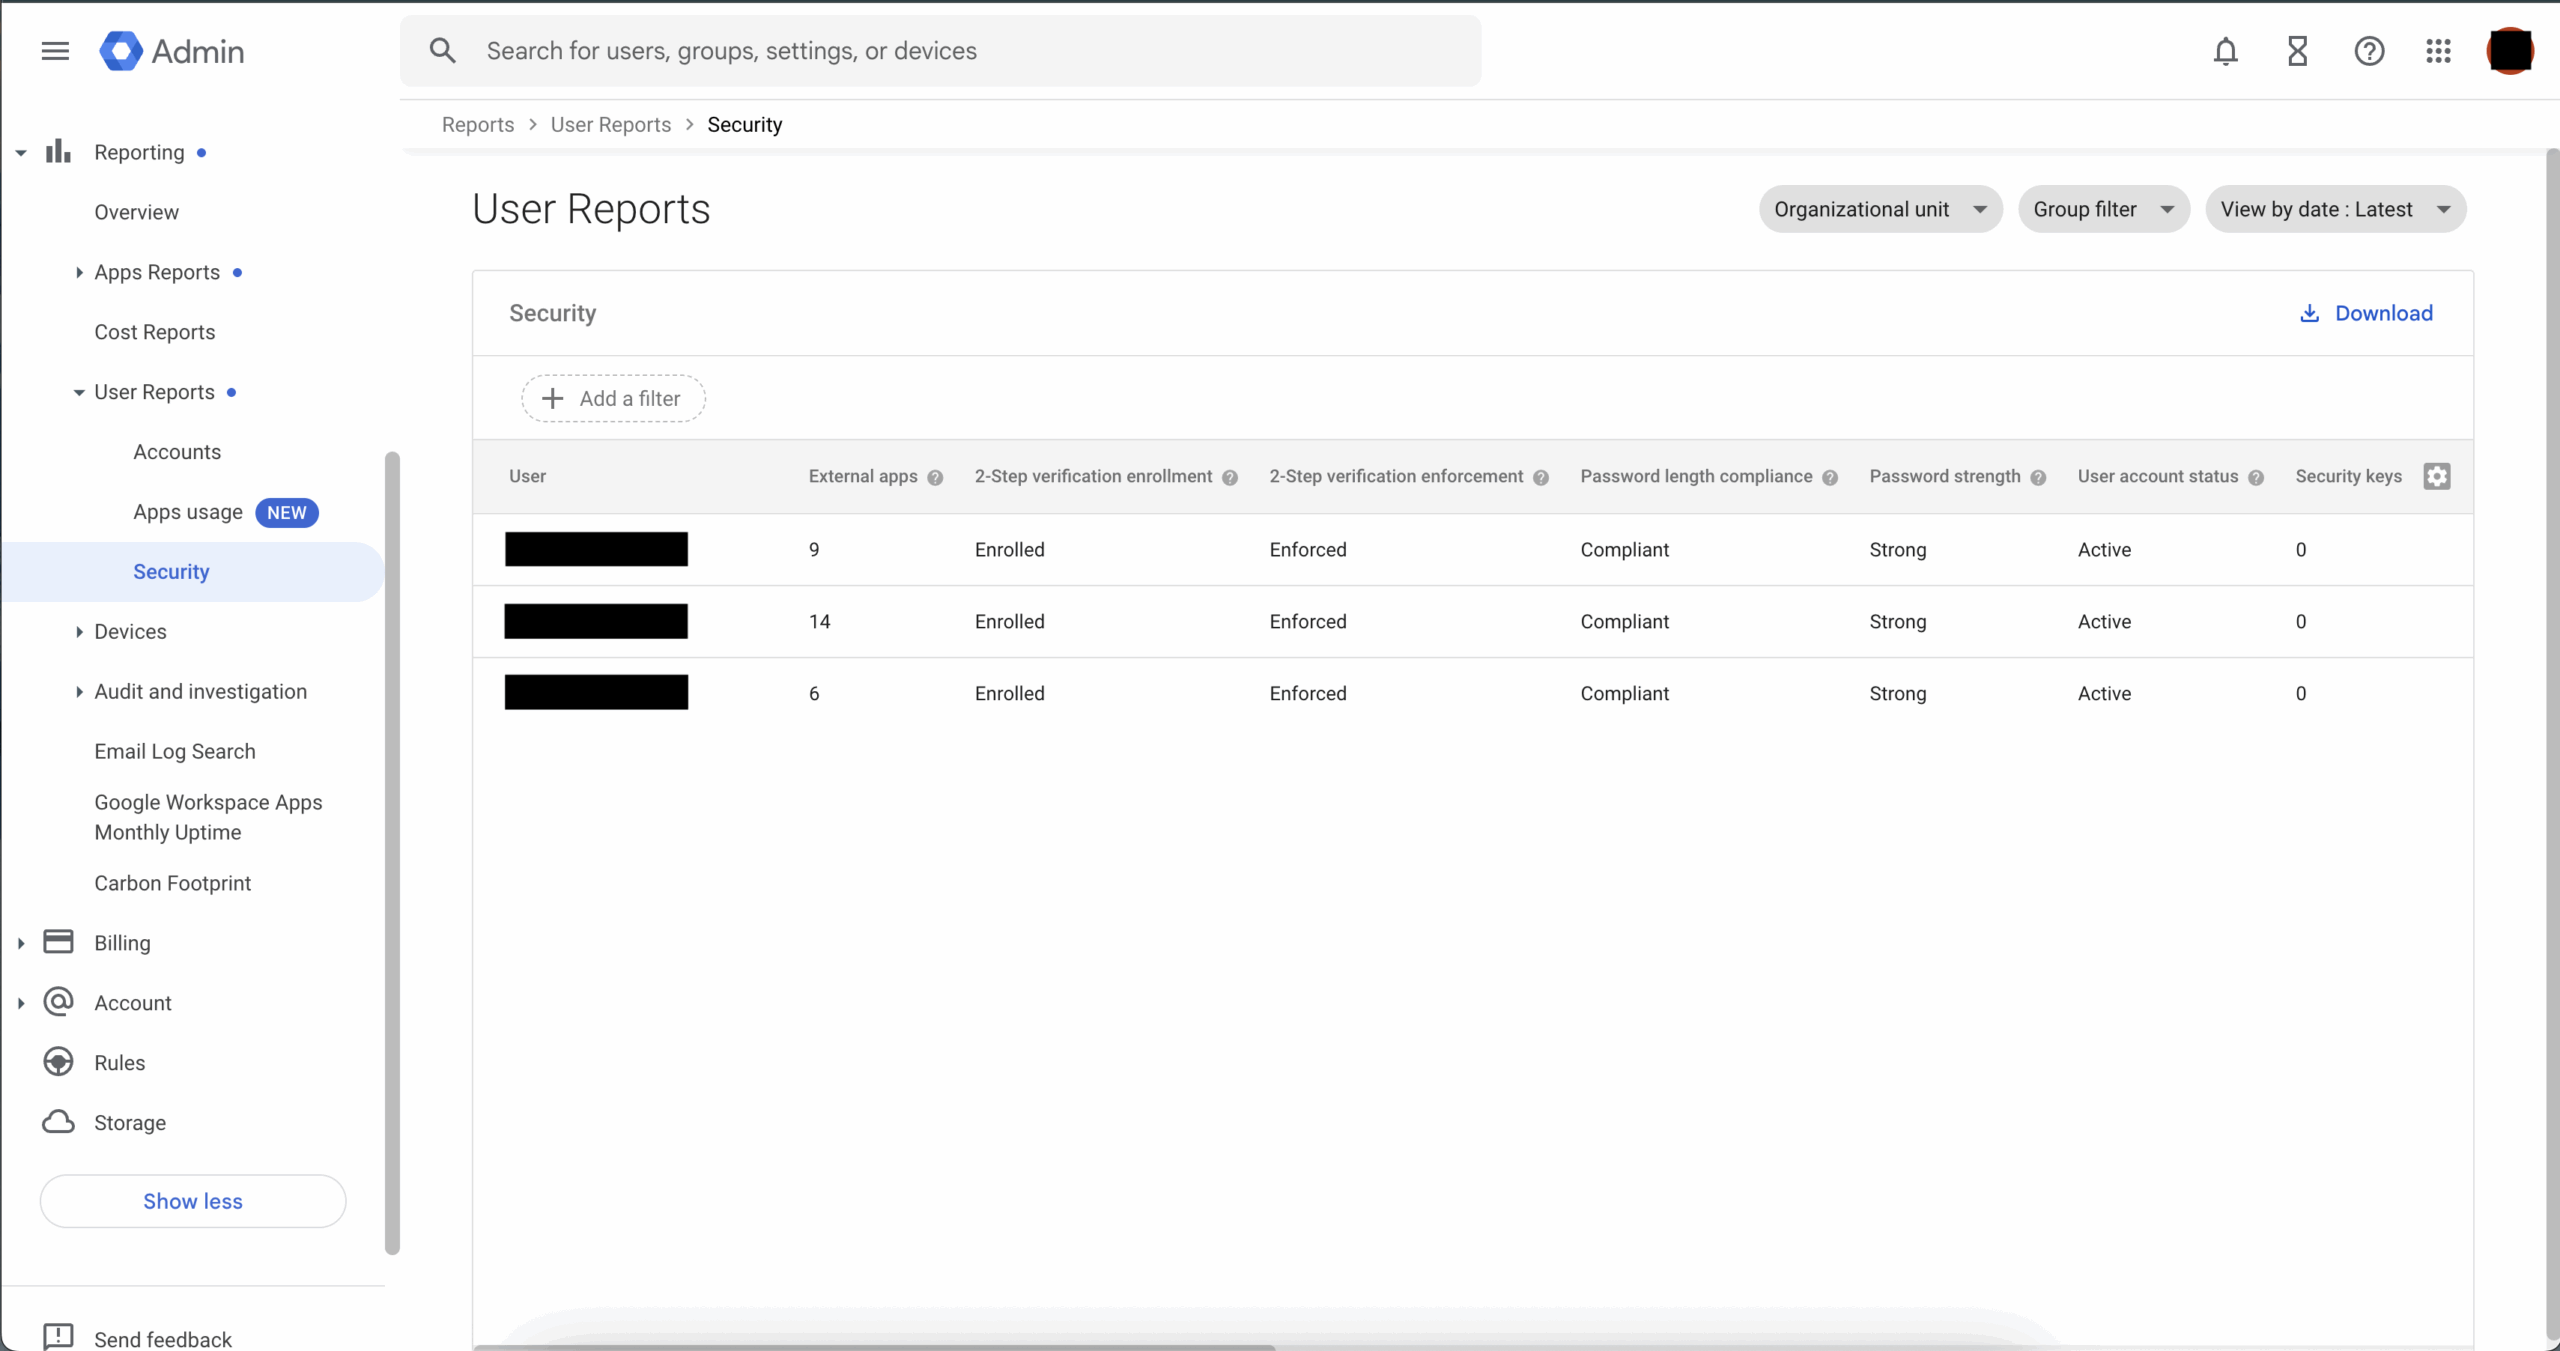Show help for 2-Step verification enrollment

tap(1230, 477)
